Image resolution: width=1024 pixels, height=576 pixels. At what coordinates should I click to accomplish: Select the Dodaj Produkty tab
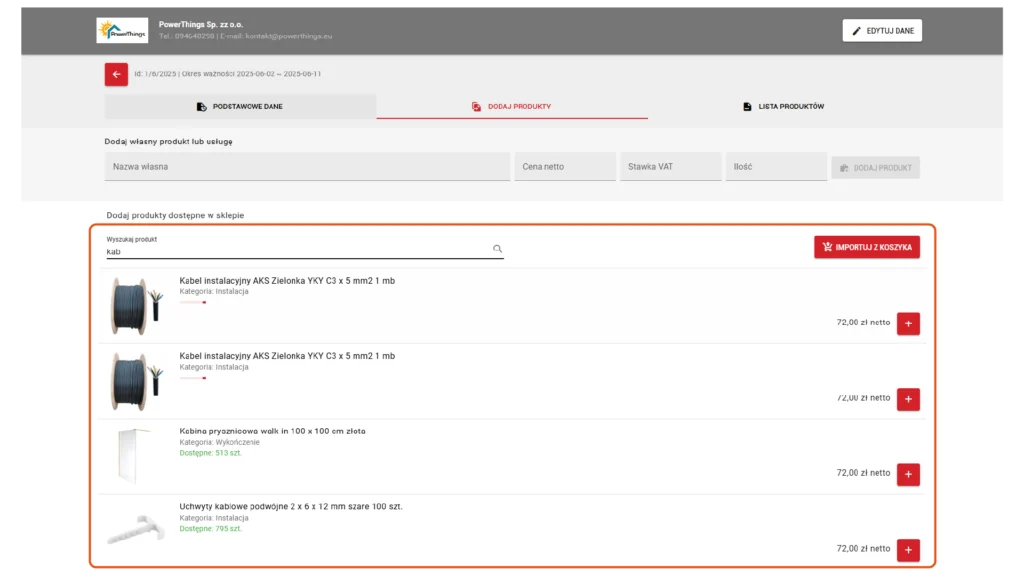pyautogui.click(x=512, y=106)
